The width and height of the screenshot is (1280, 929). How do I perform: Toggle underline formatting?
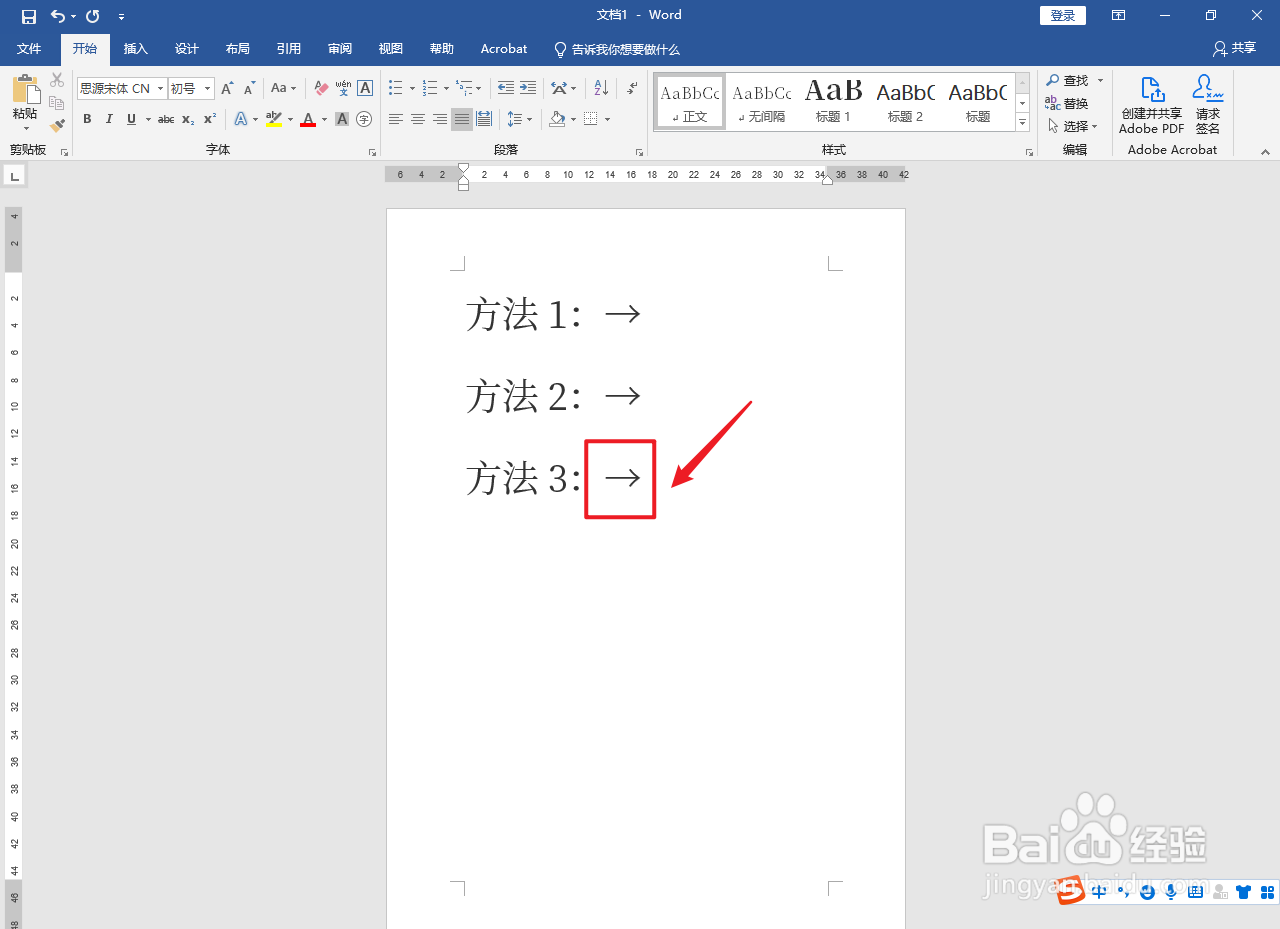point(131,119)
